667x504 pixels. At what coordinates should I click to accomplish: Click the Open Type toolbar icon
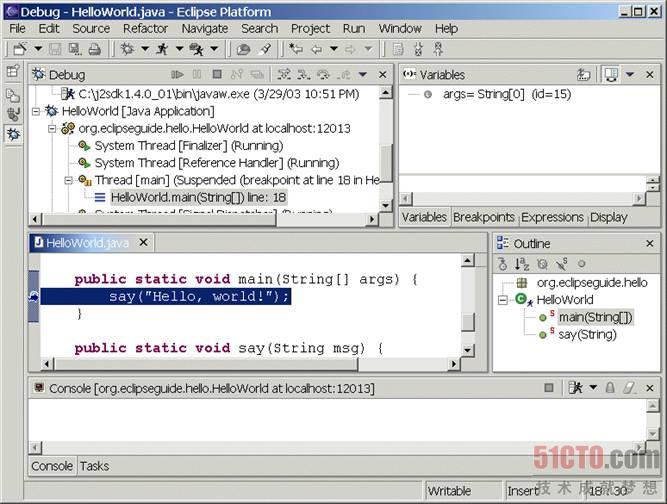(243, 49)
